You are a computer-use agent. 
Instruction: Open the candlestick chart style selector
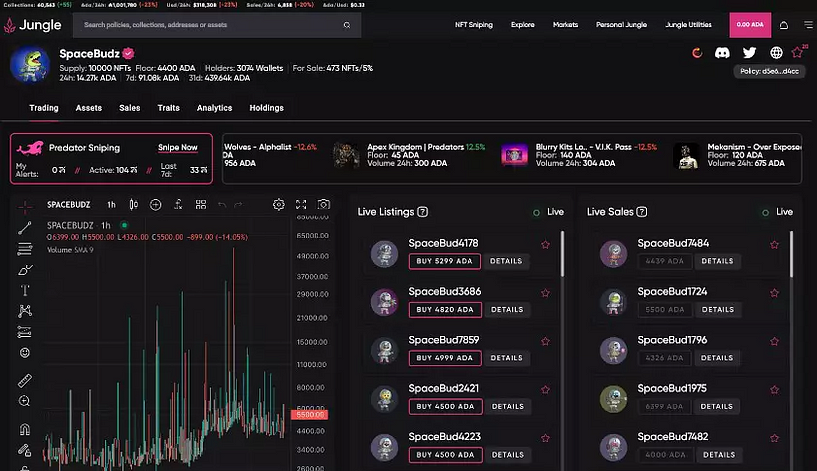133,204
